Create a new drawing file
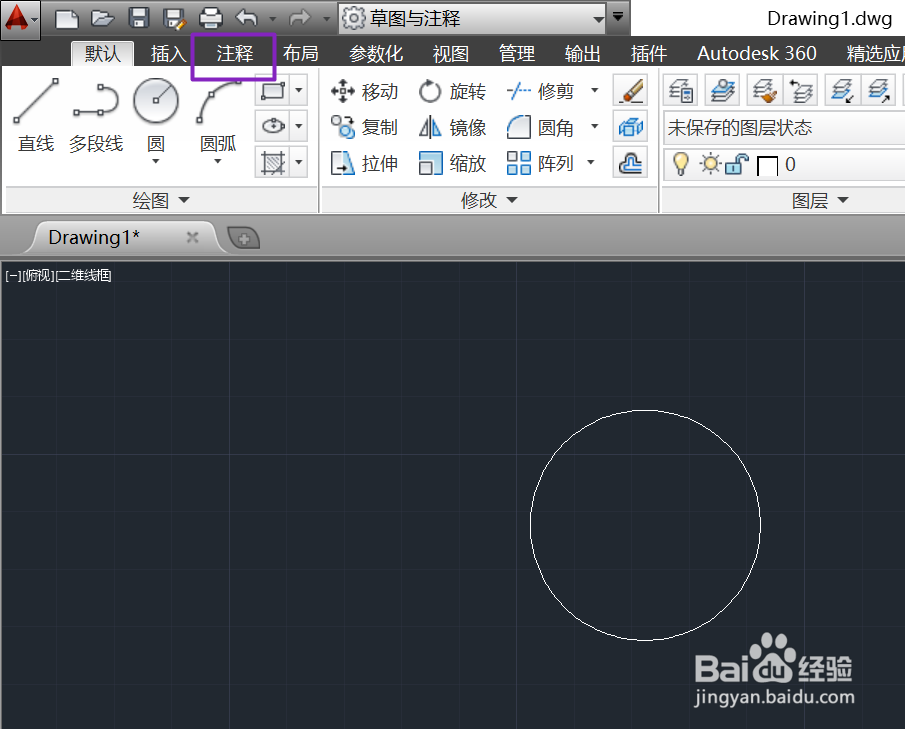The width and height of the screenshot is (905, 729). click(66, 18)
